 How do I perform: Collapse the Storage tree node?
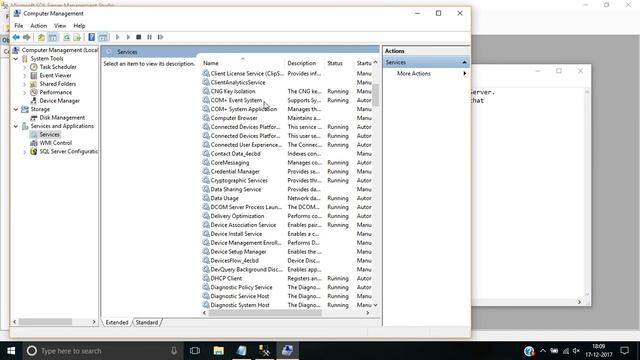[x=16, y=109]
